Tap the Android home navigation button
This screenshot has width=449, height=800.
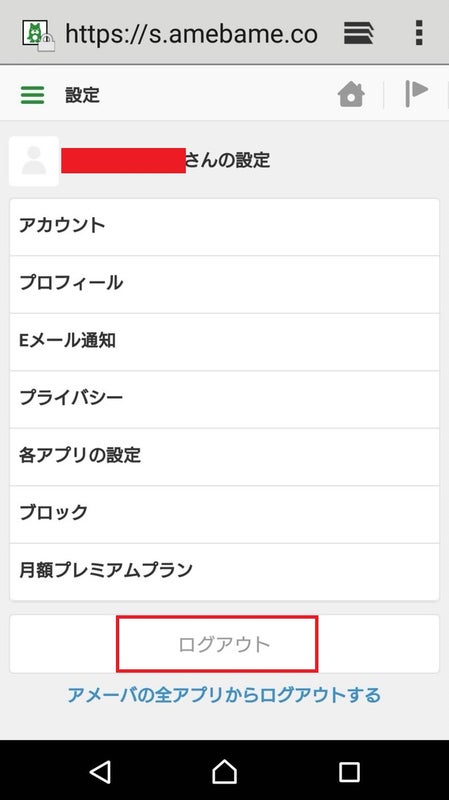[224, 771]
